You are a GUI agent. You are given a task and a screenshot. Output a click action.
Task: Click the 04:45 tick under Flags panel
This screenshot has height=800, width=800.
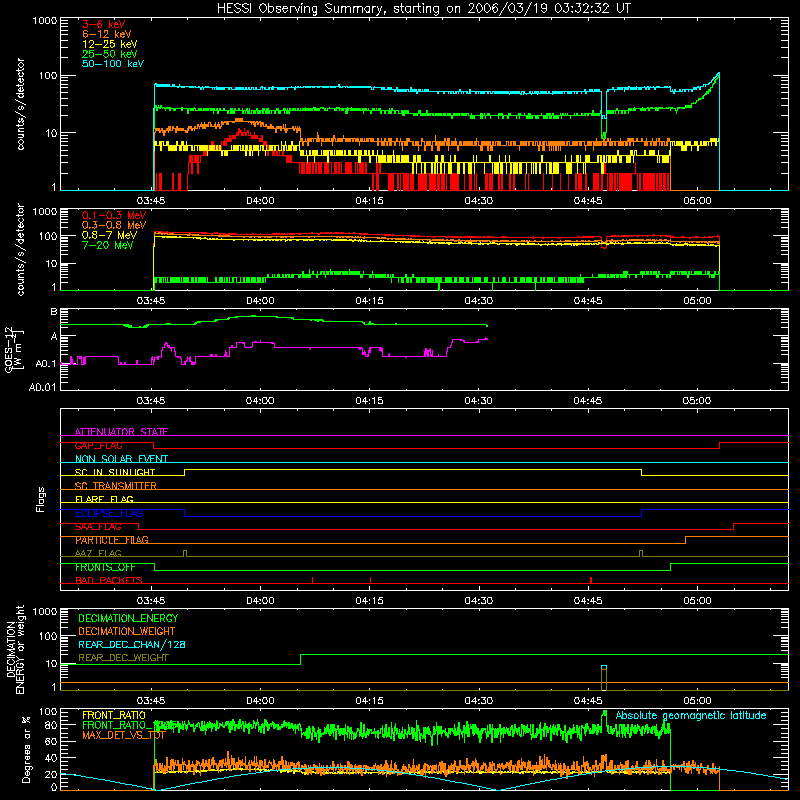click(x=588, y=601)
